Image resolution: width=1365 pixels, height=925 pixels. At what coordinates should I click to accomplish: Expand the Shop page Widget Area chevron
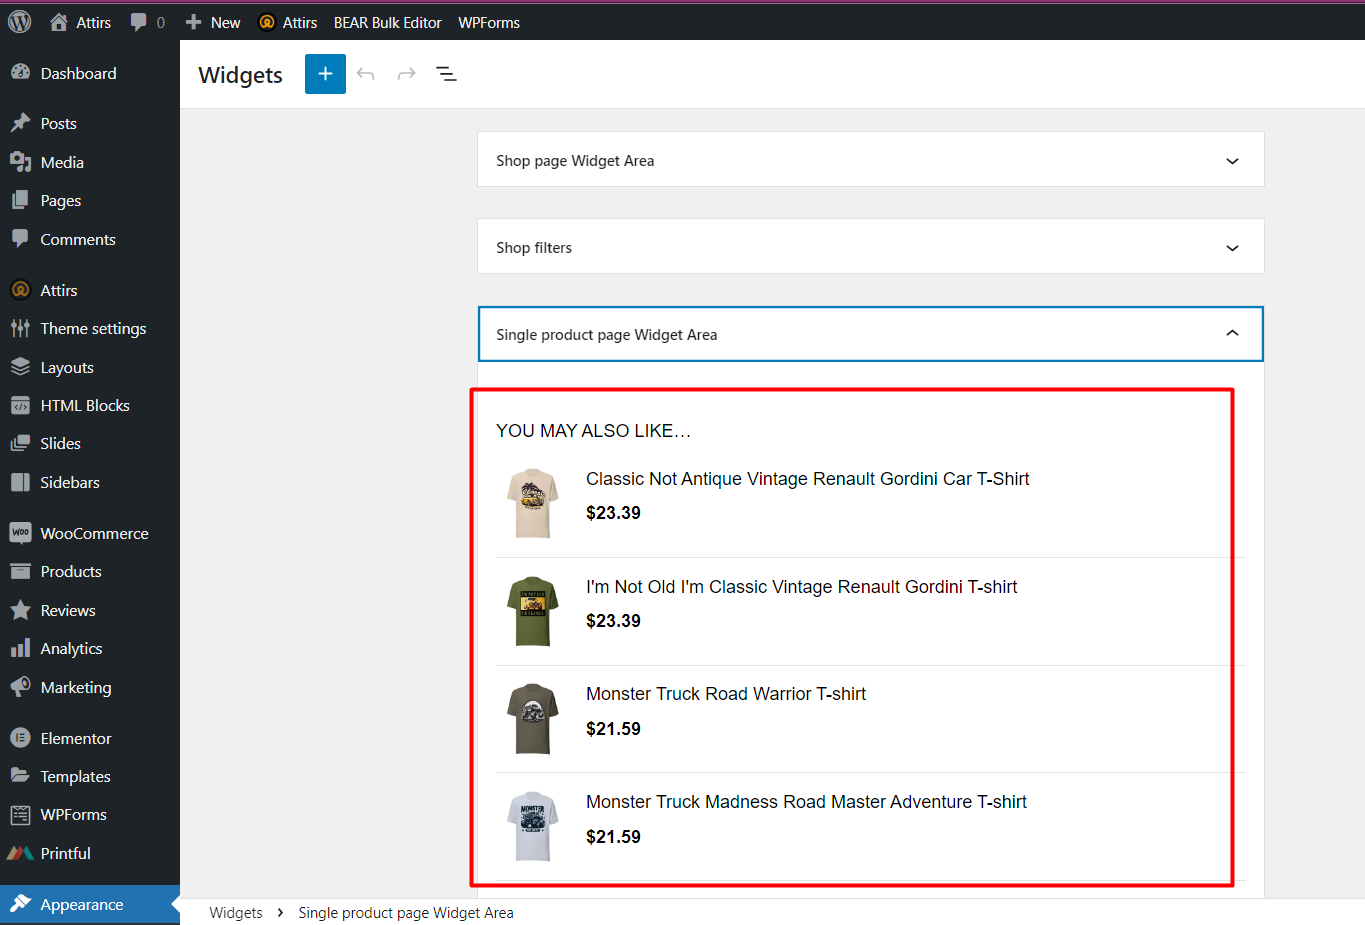tap(1232, 161)
